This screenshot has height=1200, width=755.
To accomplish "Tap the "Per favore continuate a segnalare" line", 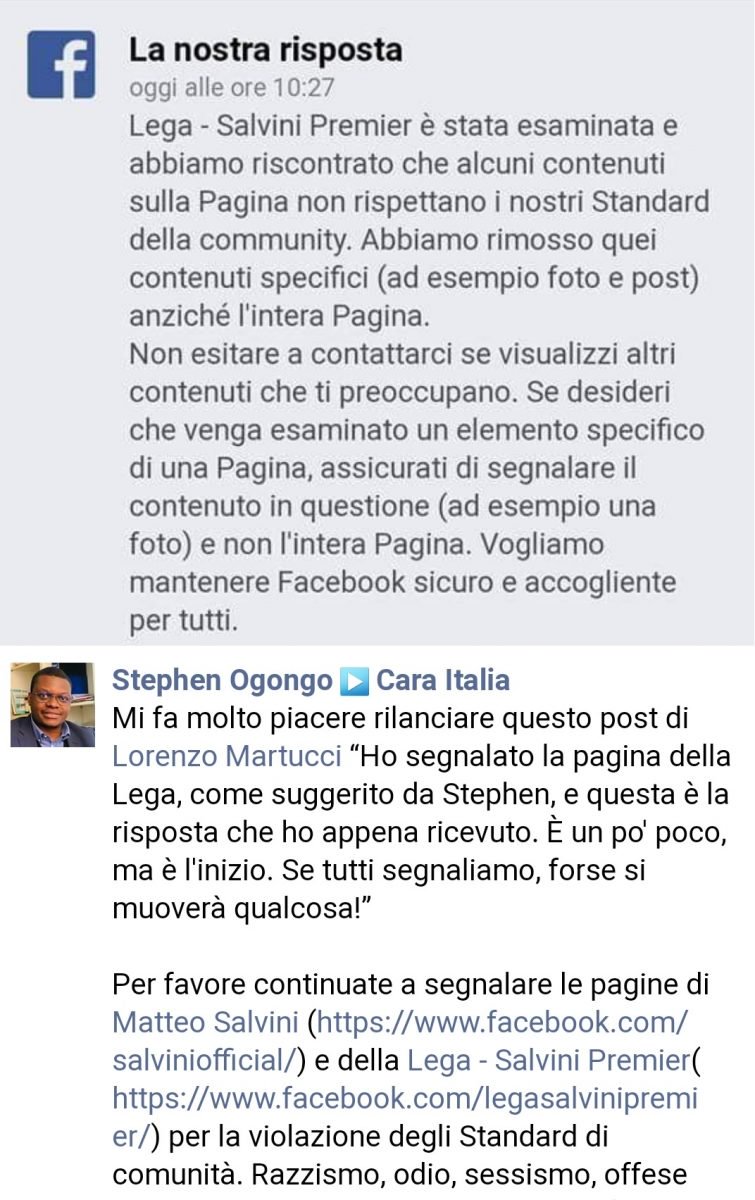I will point(410,985).
